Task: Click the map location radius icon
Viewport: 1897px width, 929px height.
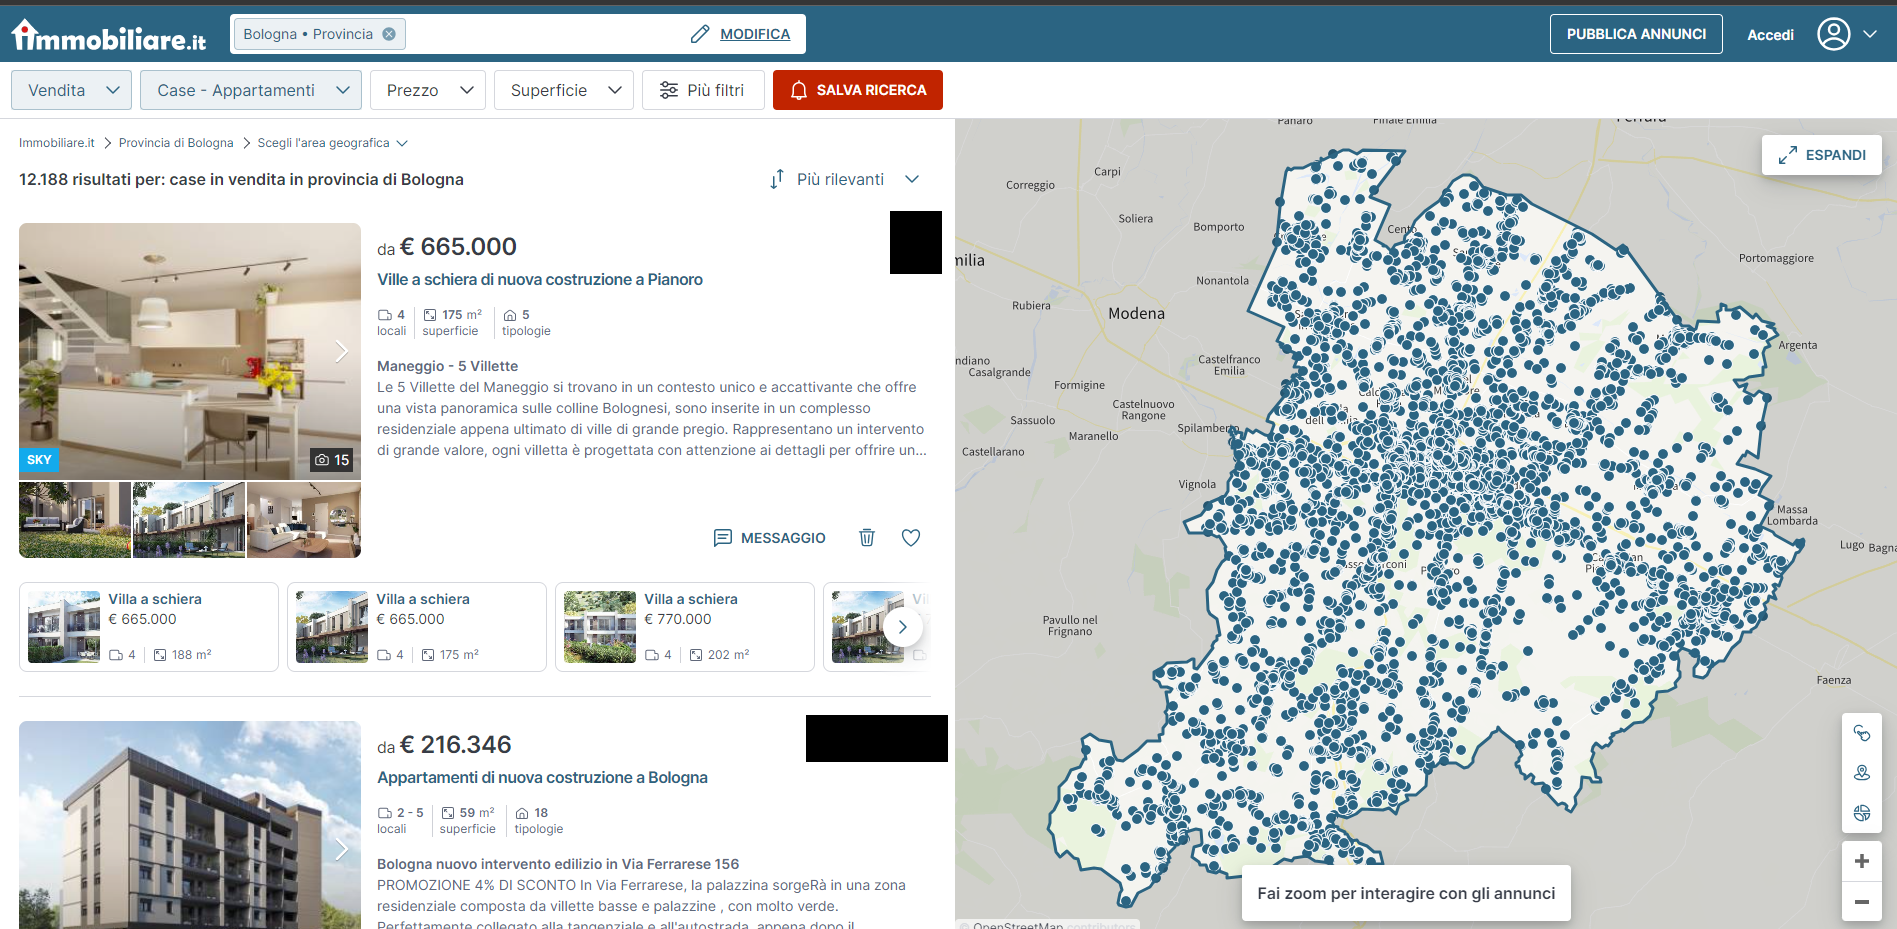Action: pos(1862,773)
